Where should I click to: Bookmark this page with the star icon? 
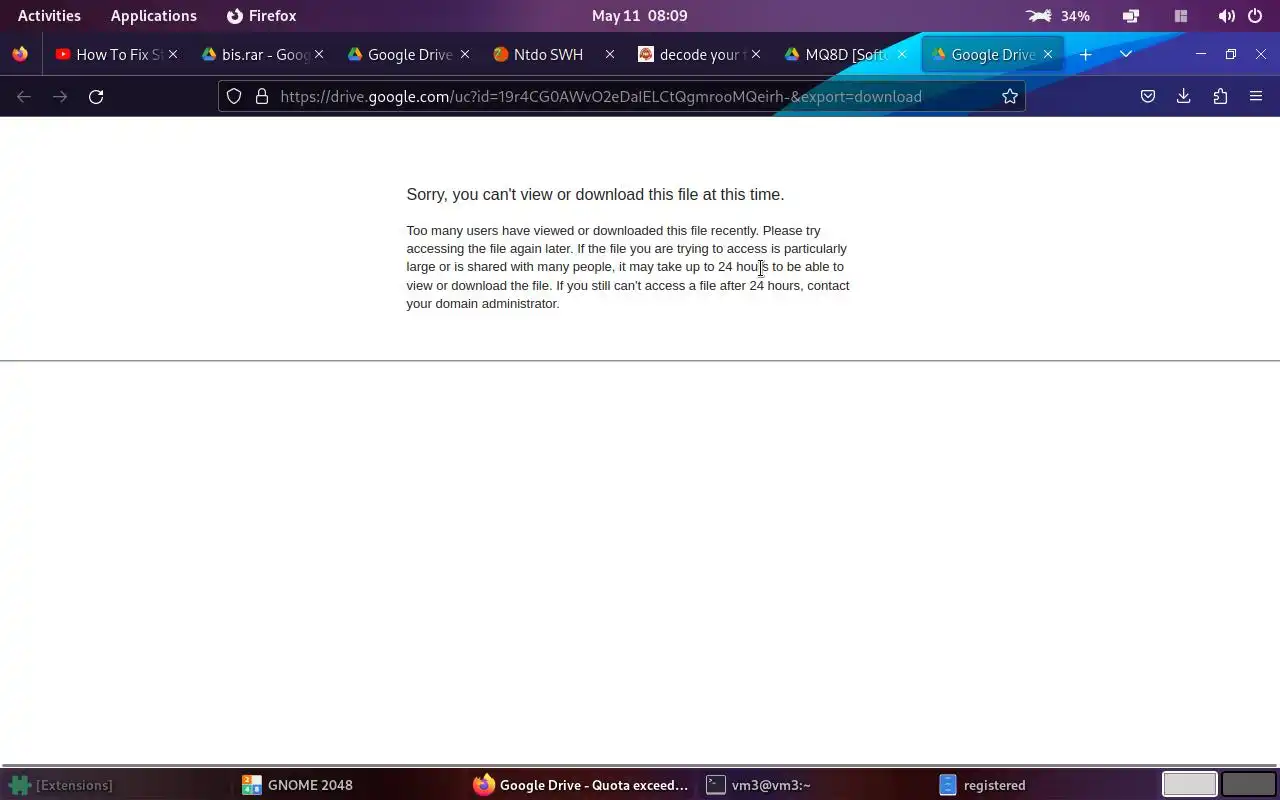click(1010, 97)
